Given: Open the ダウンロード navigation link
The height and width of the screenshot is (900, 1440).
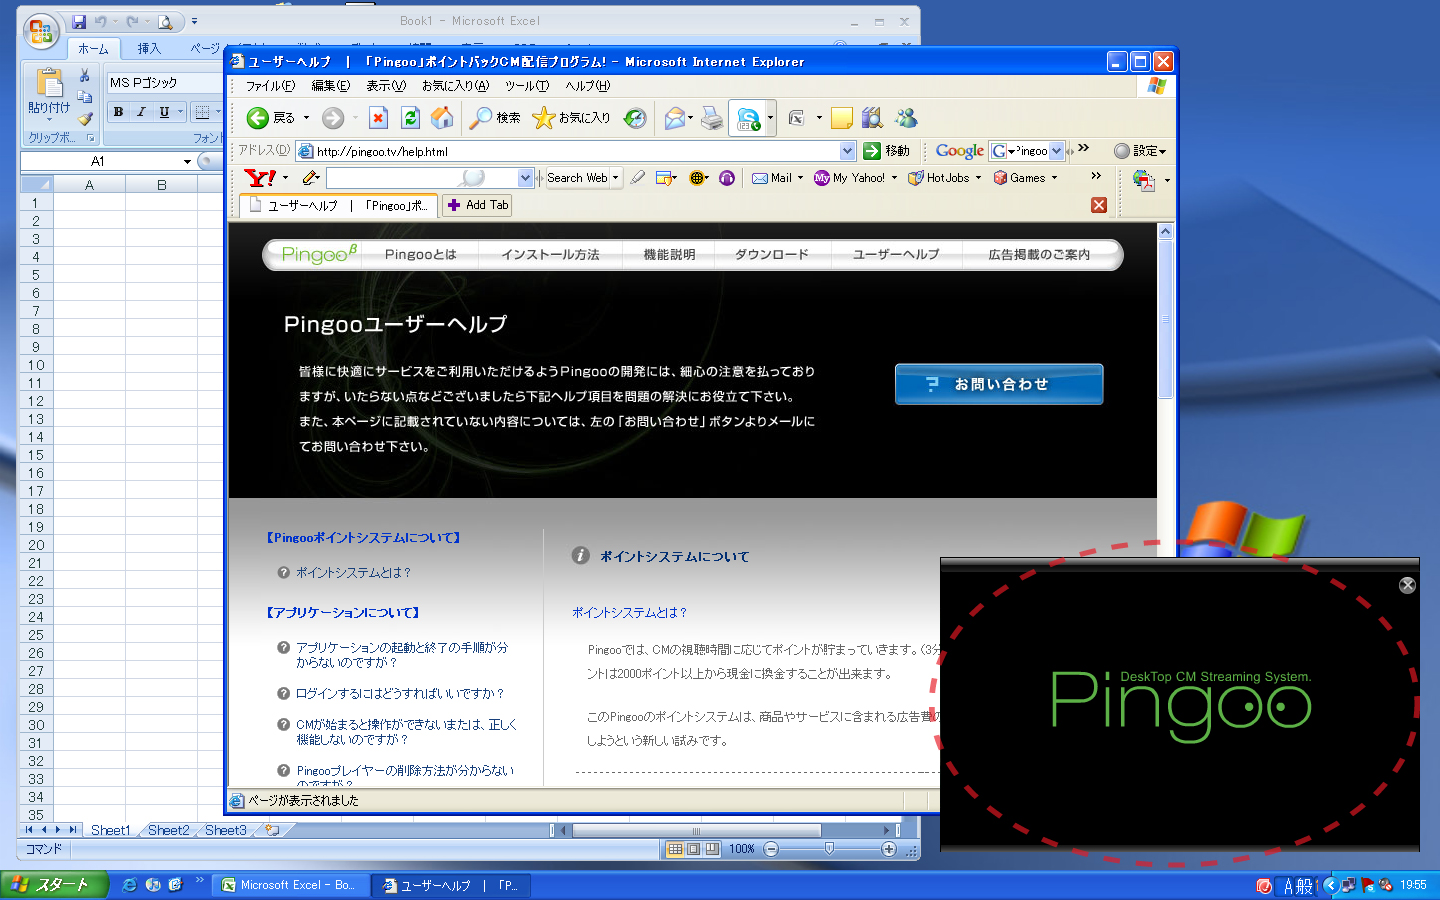Looking at the screenshot, I should click(771, 255).
